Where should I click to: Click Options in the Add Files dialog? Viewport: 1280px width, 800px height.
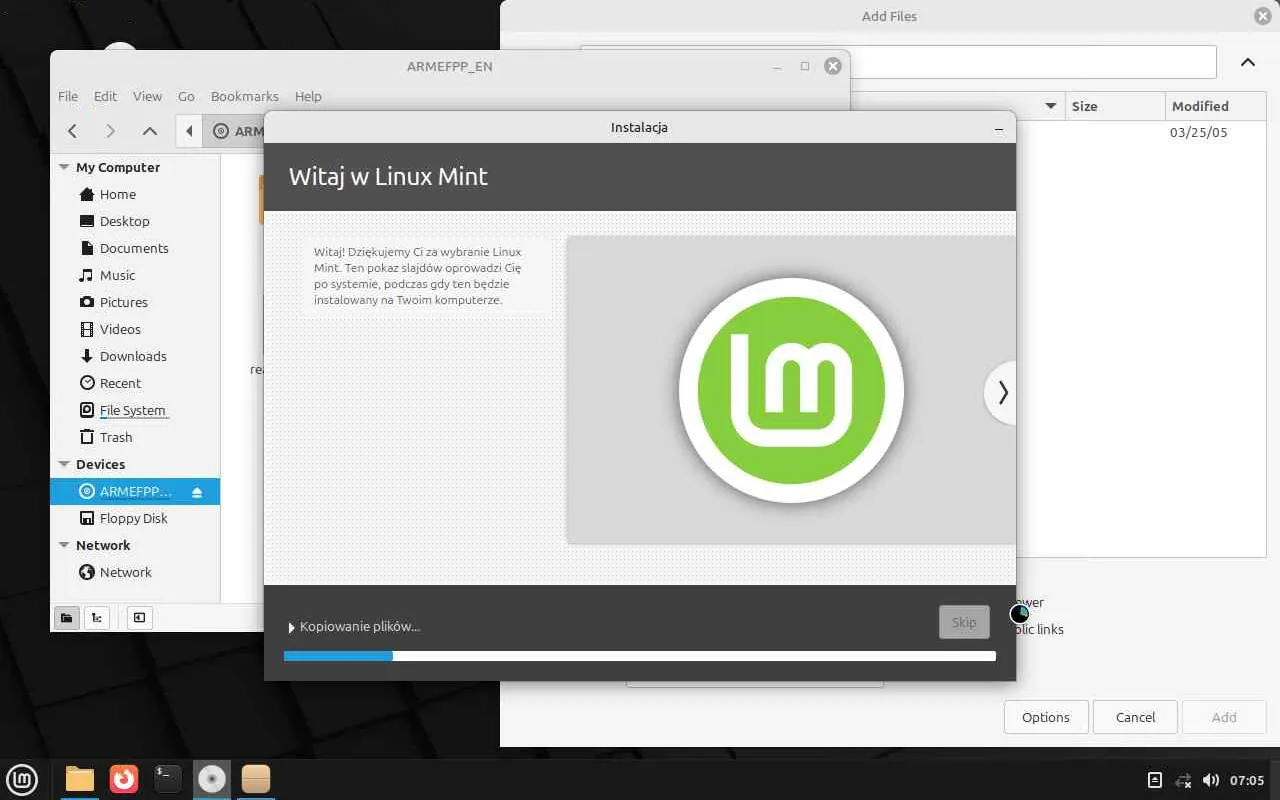1046,717
